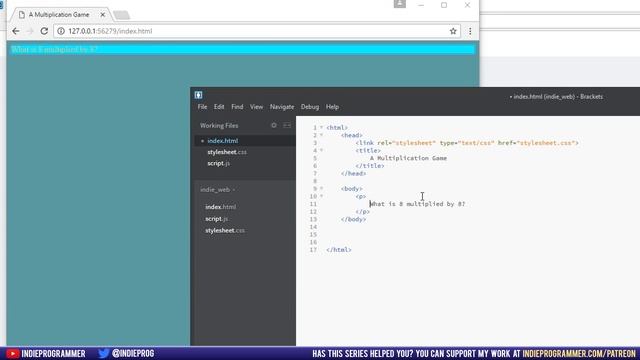Viewport: 640px width, 360px height.
Task: Close the A Multiplication Game tab
Action: [102, 15]
